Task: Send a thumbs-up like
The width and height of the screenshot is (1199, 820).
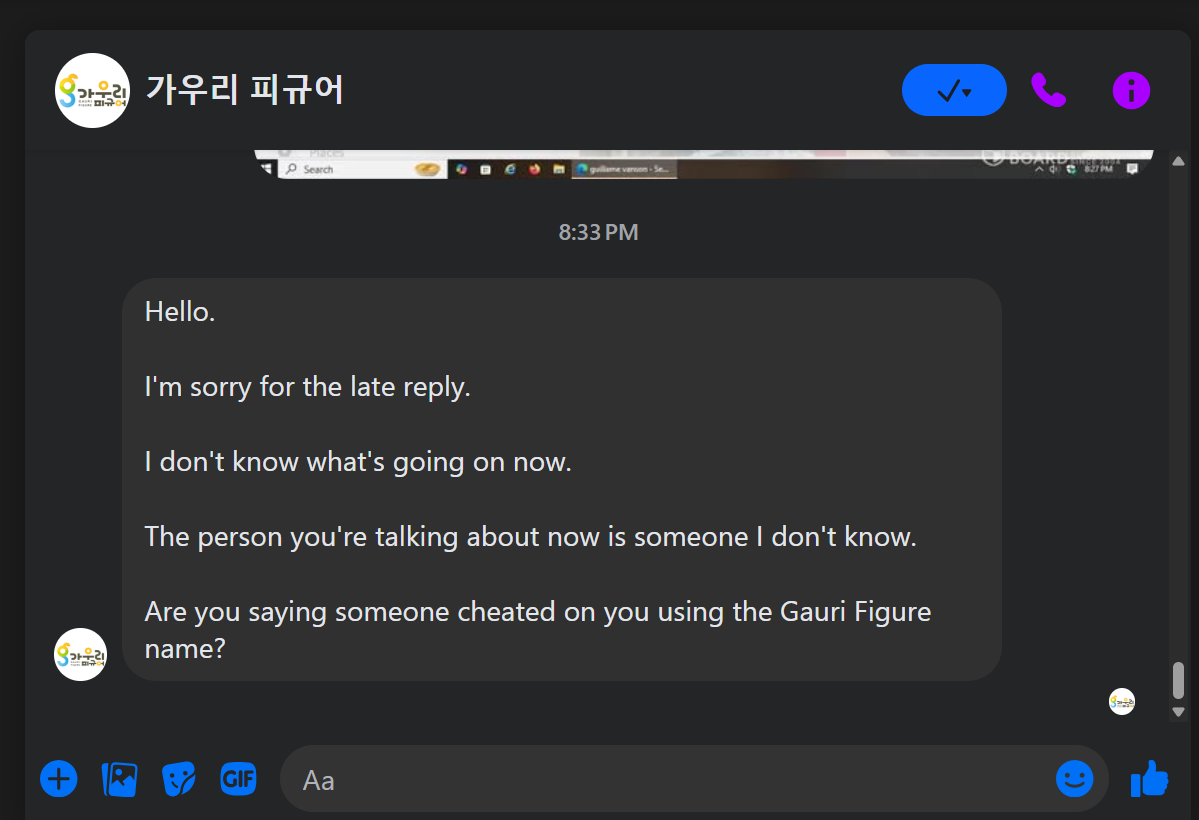Action: pyautogui.click(x=1149, y=778)
